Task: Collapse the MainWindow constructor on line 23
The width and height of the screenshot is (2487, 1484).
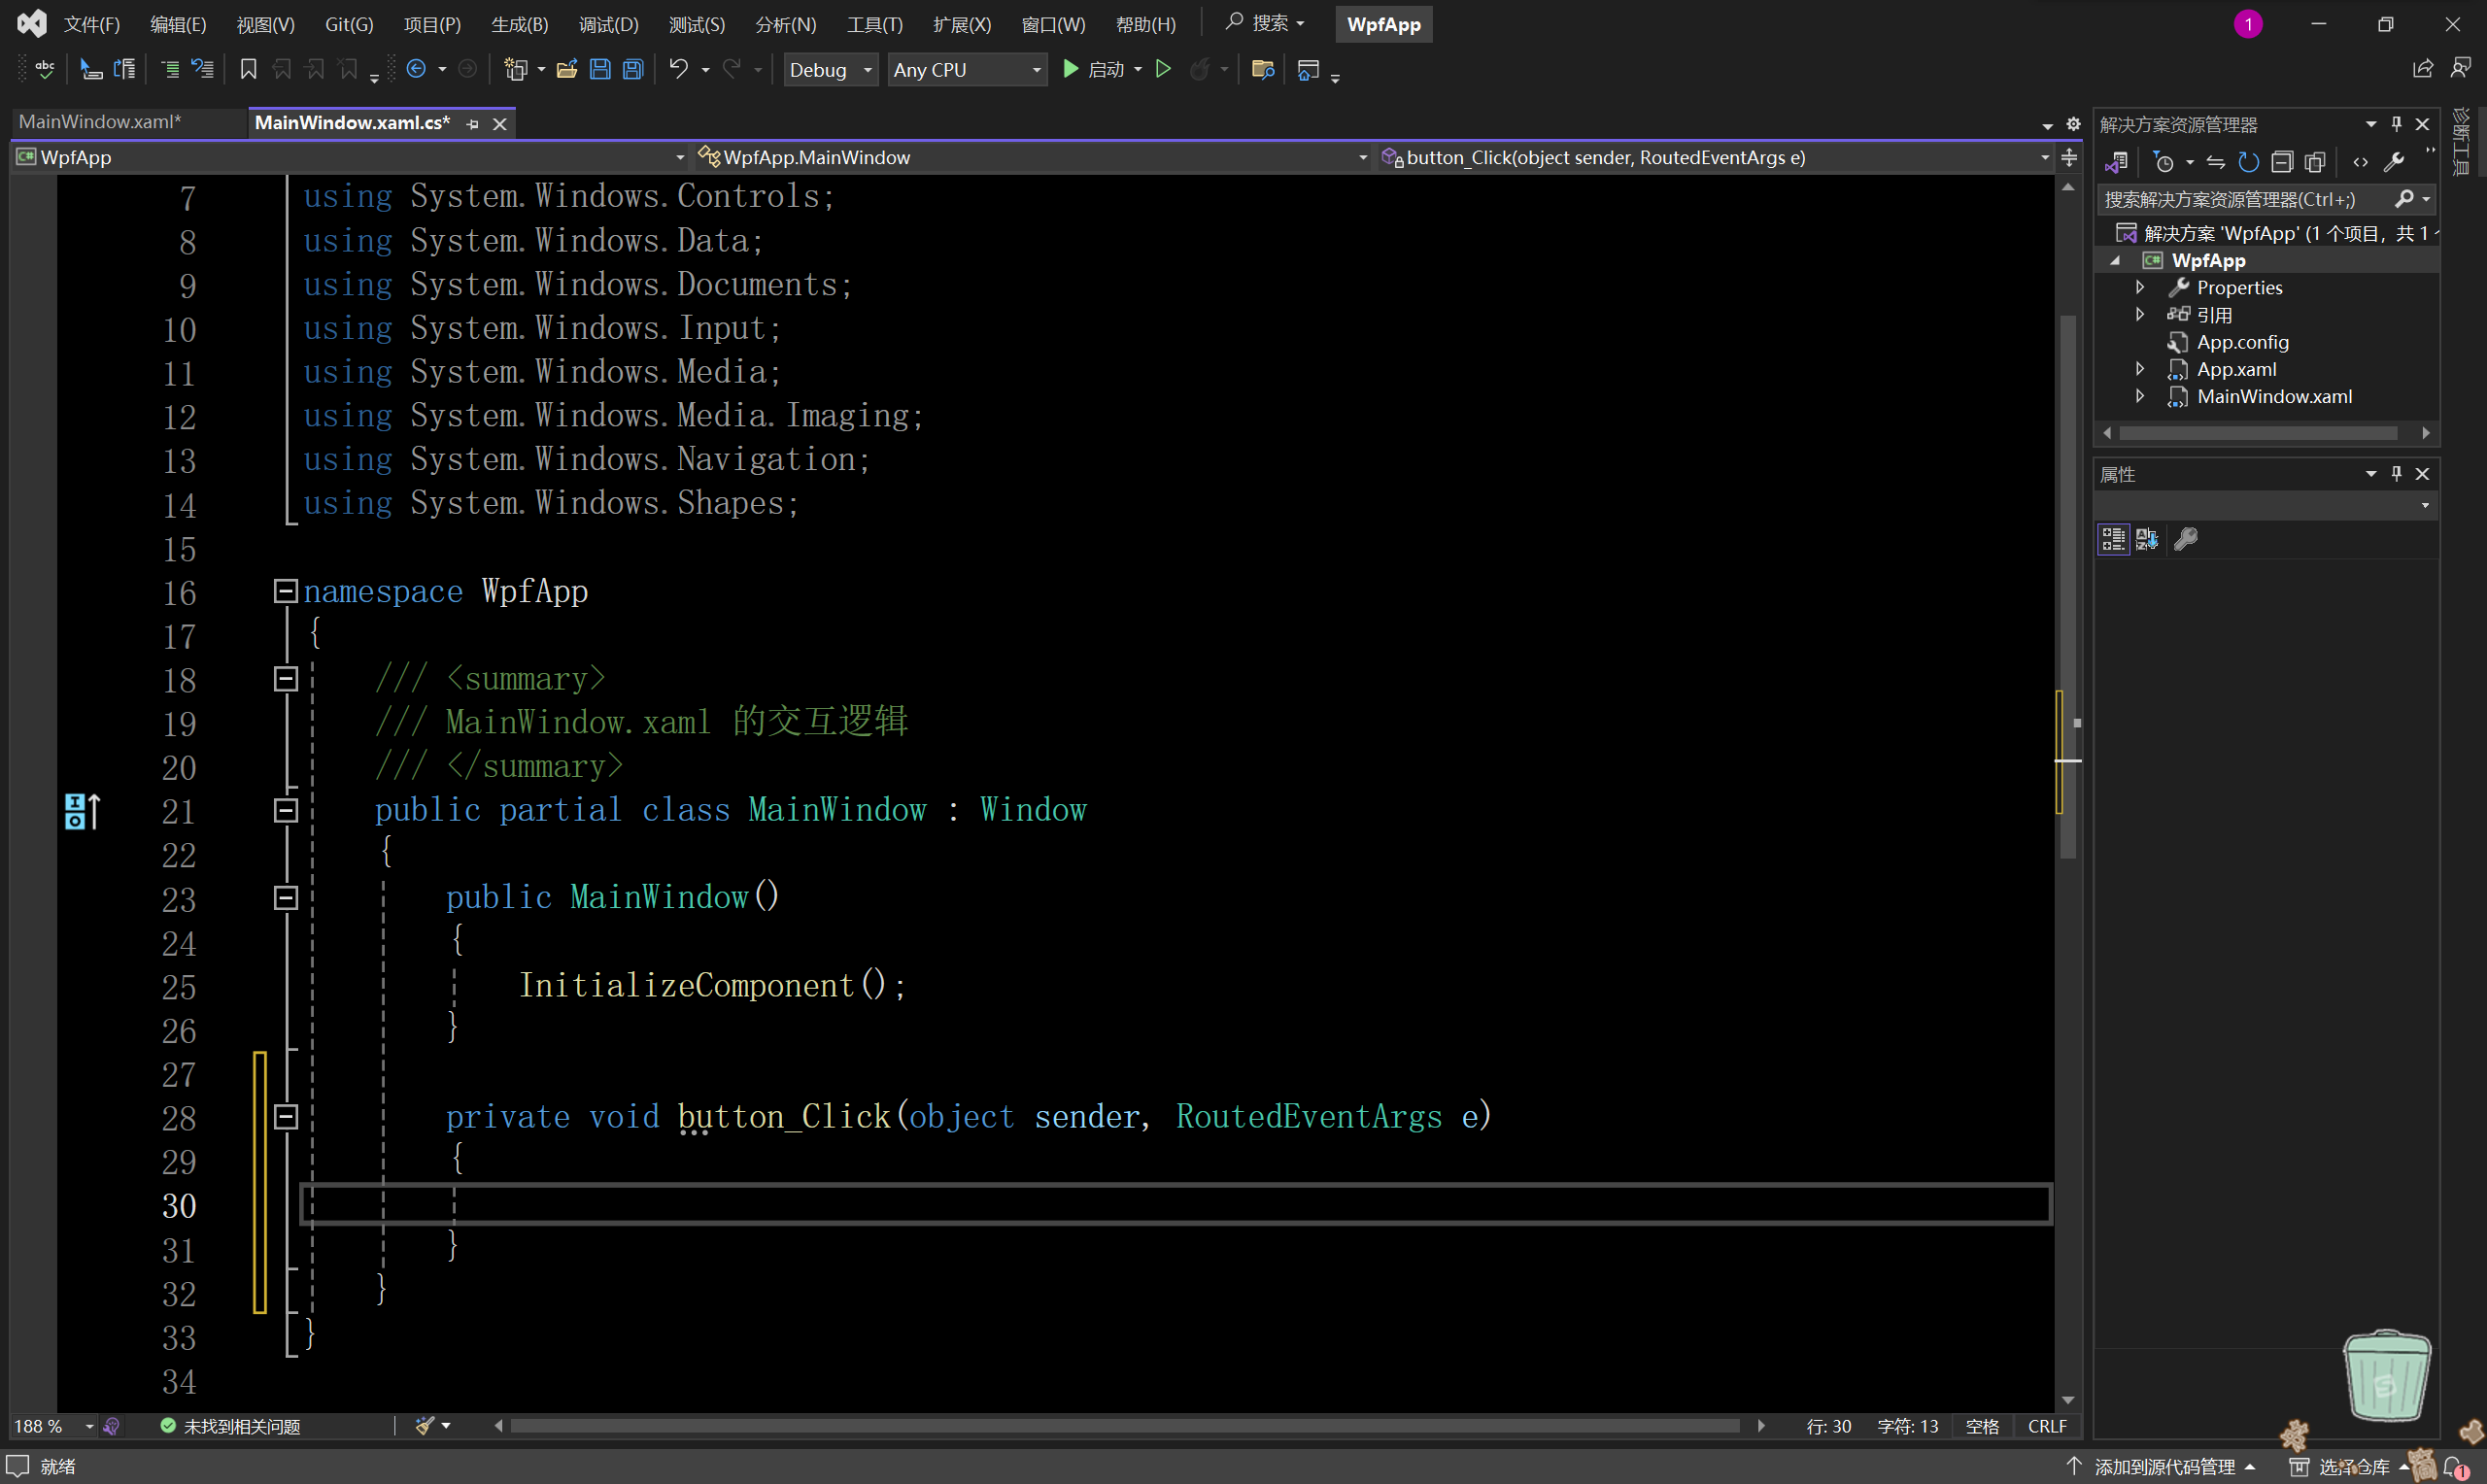Action: (x=285, y=898)
